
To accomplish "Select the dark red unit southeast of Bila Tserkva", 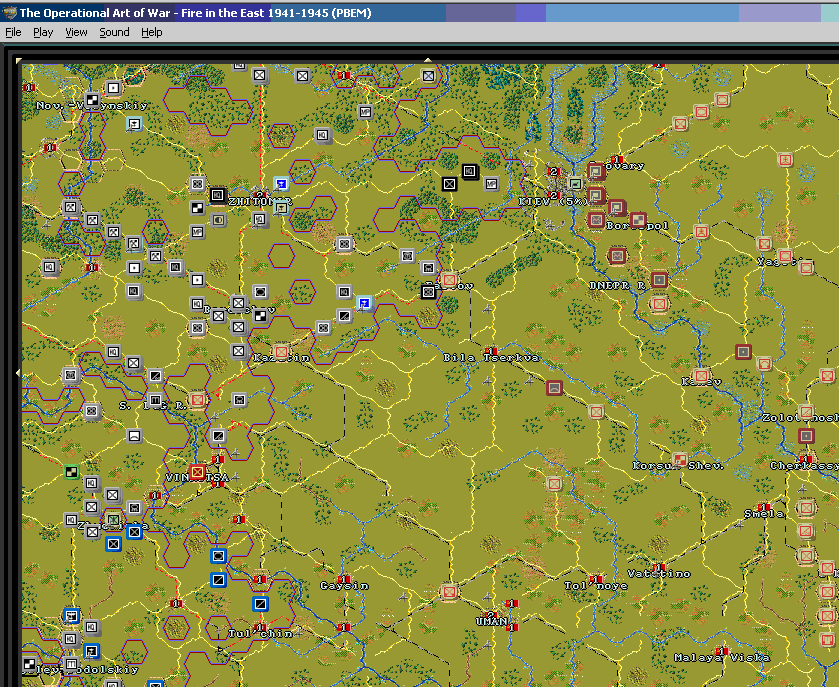I will pyautogui.click(x=554, y=388).
